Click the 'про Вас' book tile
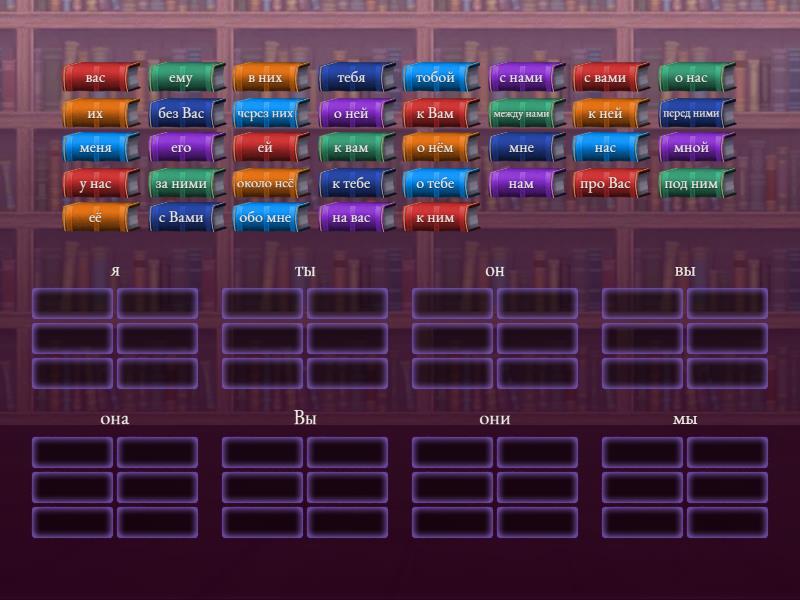Viewport: 800px width, 600px height. 607,183
